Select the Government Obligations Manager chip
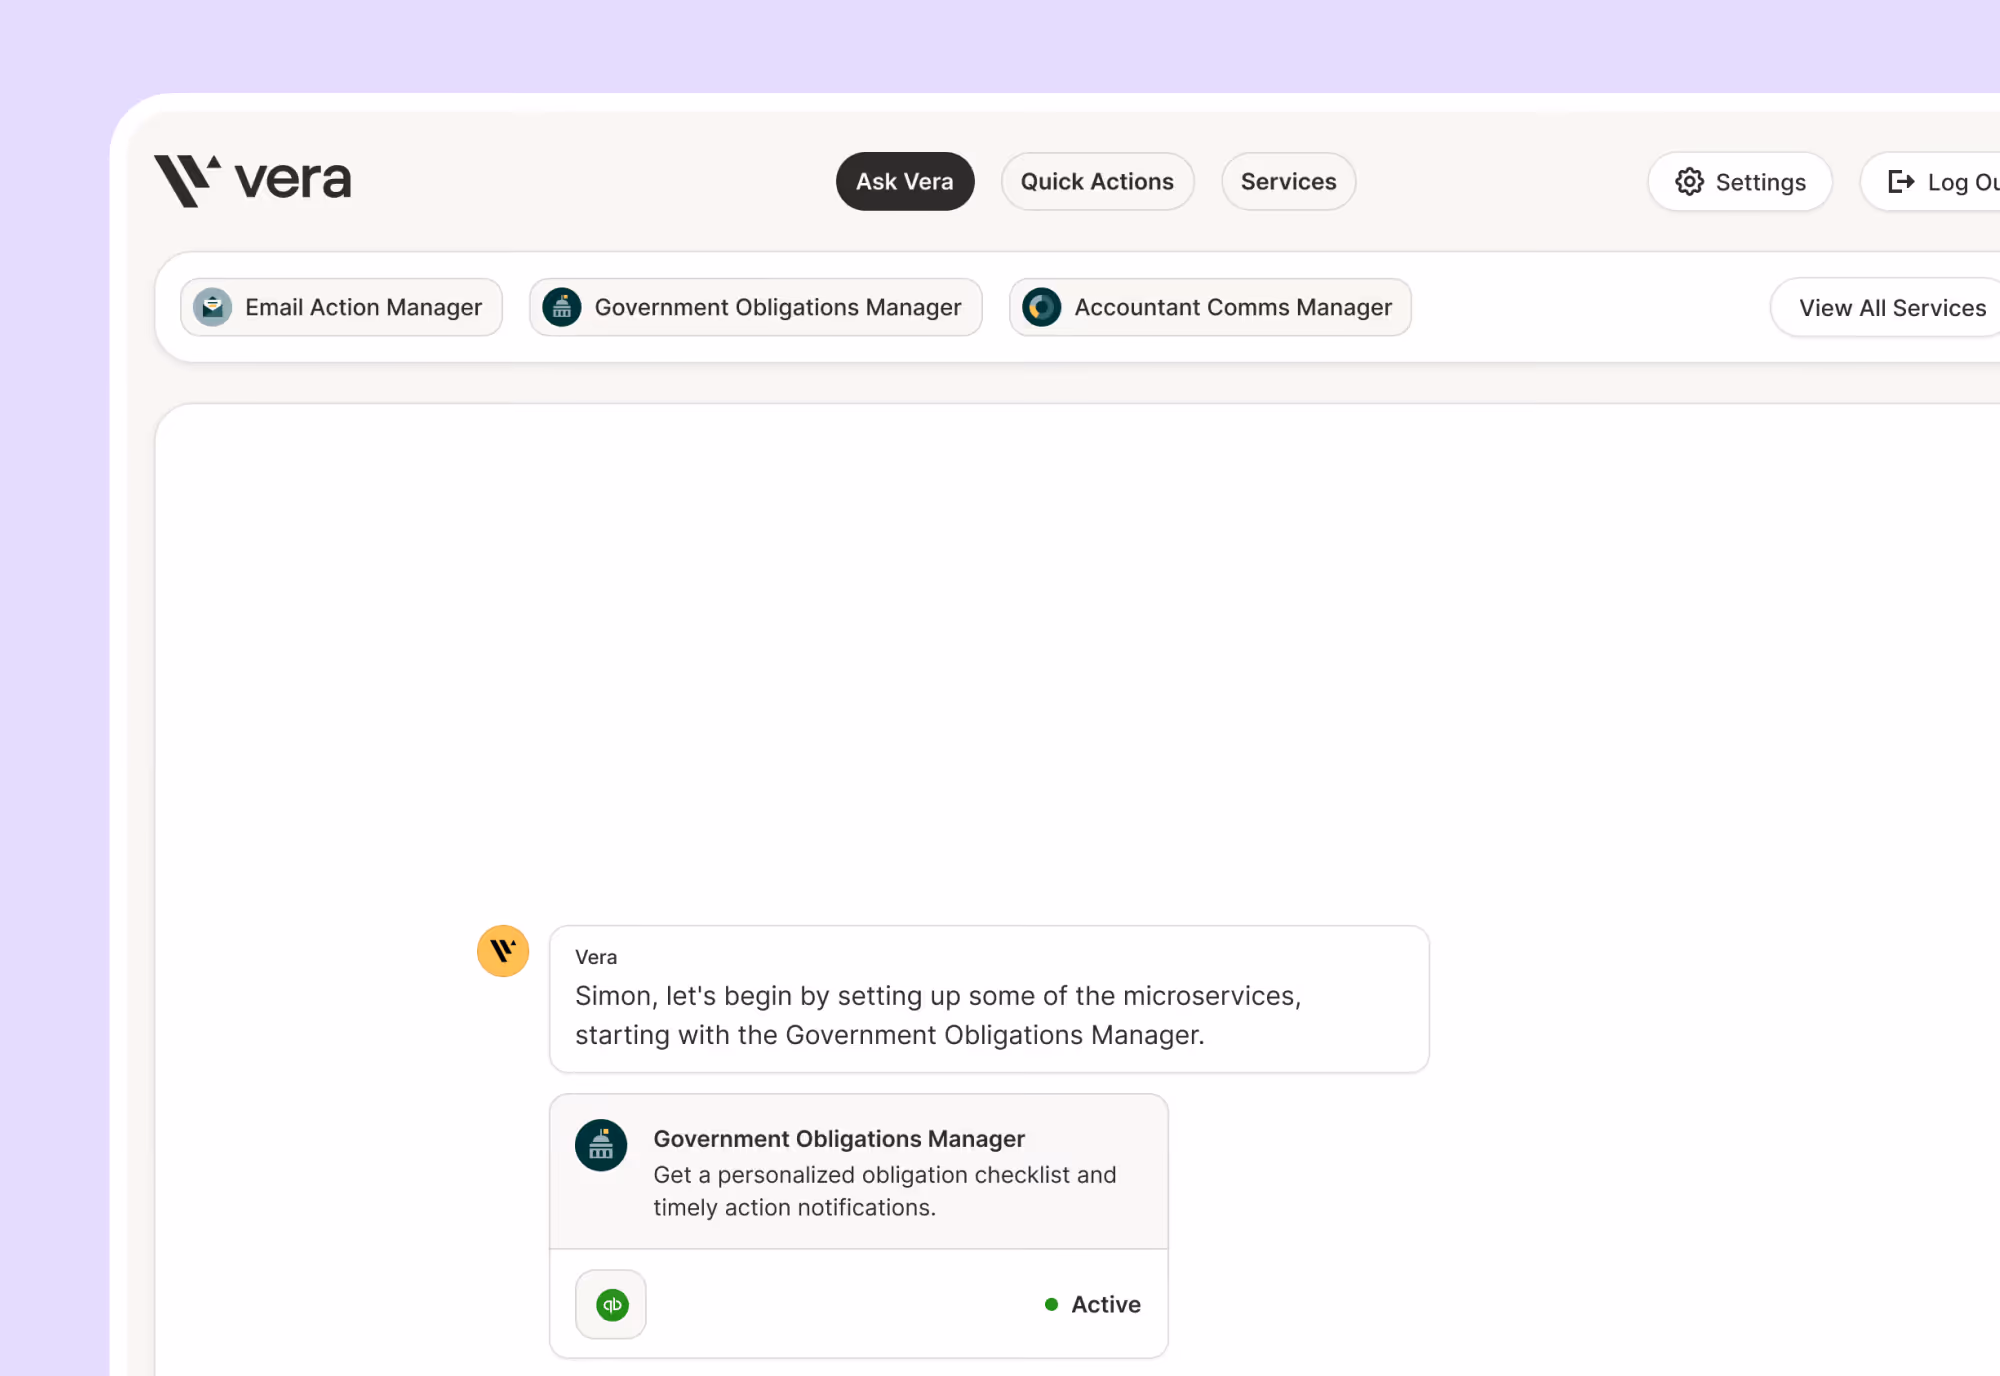The height and width of the screenshot is (1376, 2000). click(756, 307)
